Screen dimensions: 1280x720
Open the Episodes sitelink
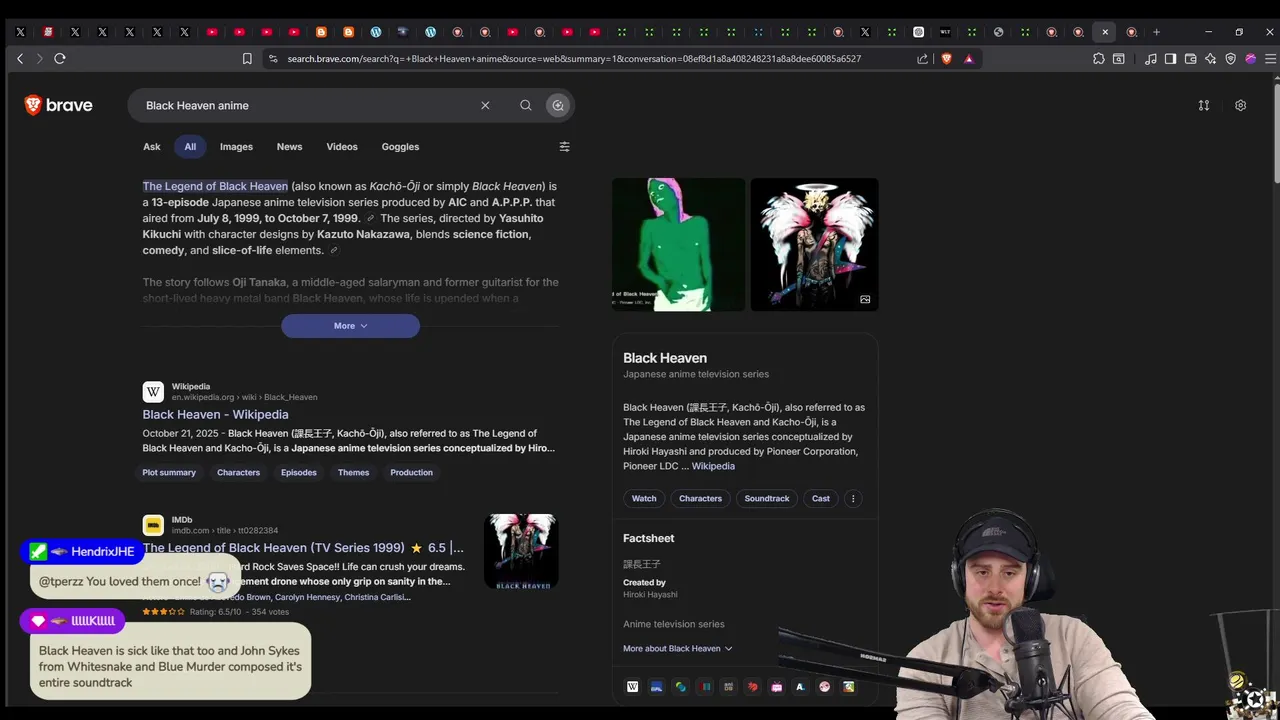[298, 472]
